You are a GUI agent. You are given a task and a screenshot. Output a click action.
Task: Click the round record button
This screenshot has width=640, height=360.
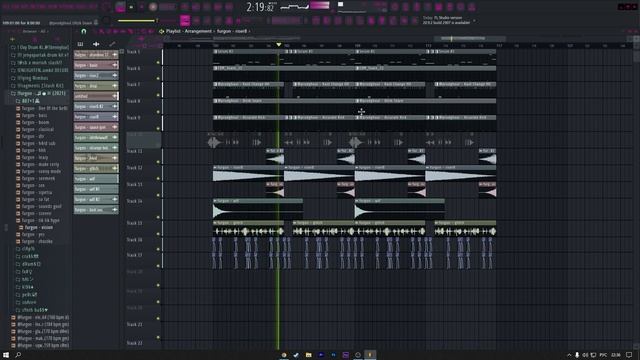(153, 7)
